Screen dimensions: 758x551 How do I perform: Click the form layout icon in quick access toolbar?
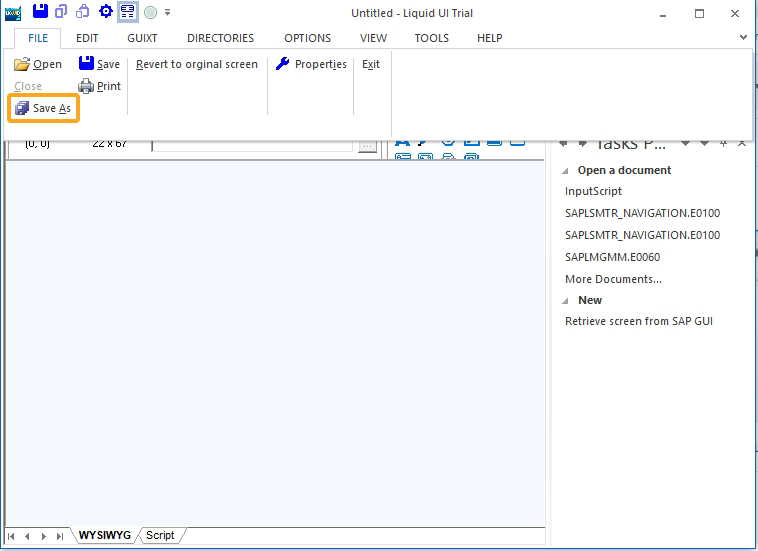pos(127,12)
